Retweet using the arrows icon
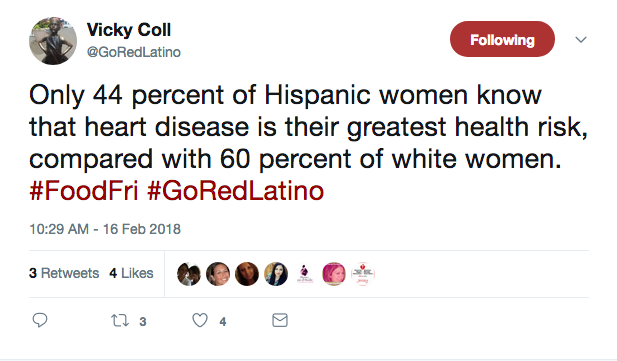617x361 pixels. pos(120,320)
